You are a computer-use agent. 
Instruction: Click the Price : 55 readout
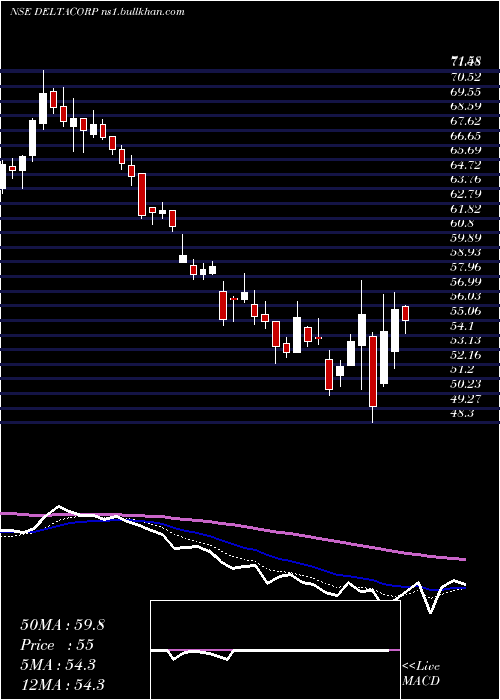click(x=57, y=645)
